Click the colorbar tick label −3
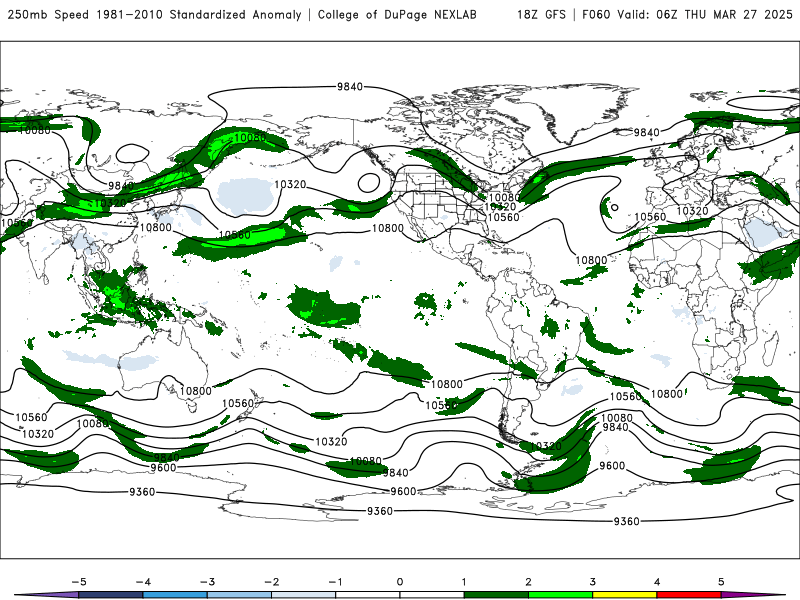Screen dimensions: 800x600 tap(207, 582)
